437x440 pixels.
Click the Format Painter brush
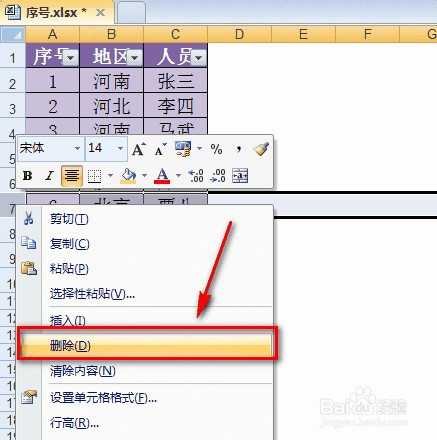click(x=261, y=149)
